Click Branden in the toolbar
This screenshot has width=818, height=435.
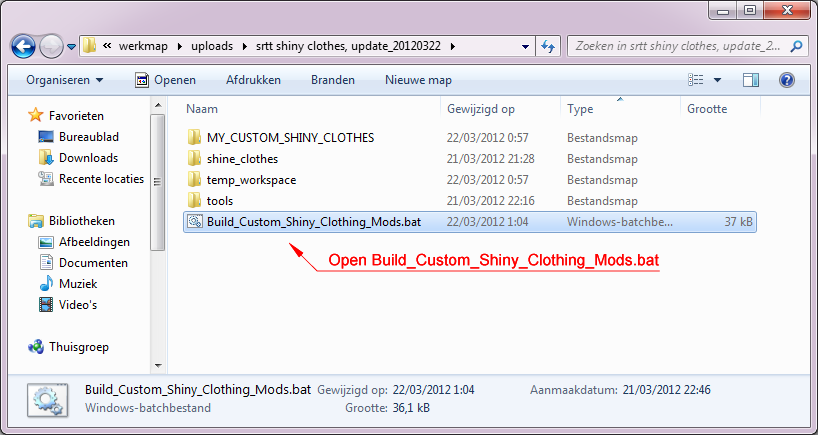[x=333, y=80]
